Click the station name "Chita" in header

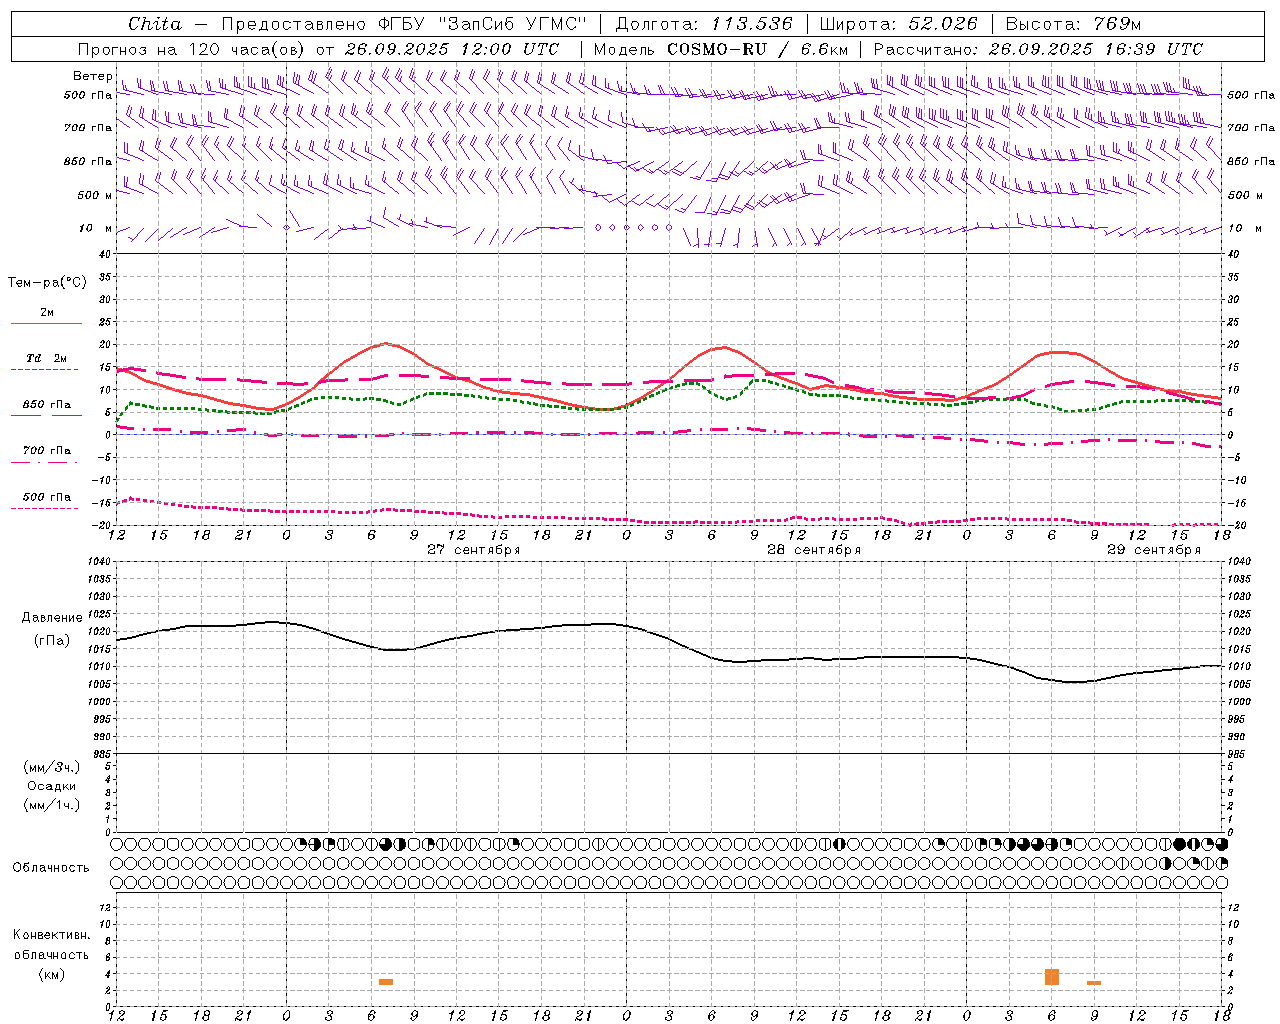pos(155,24)
